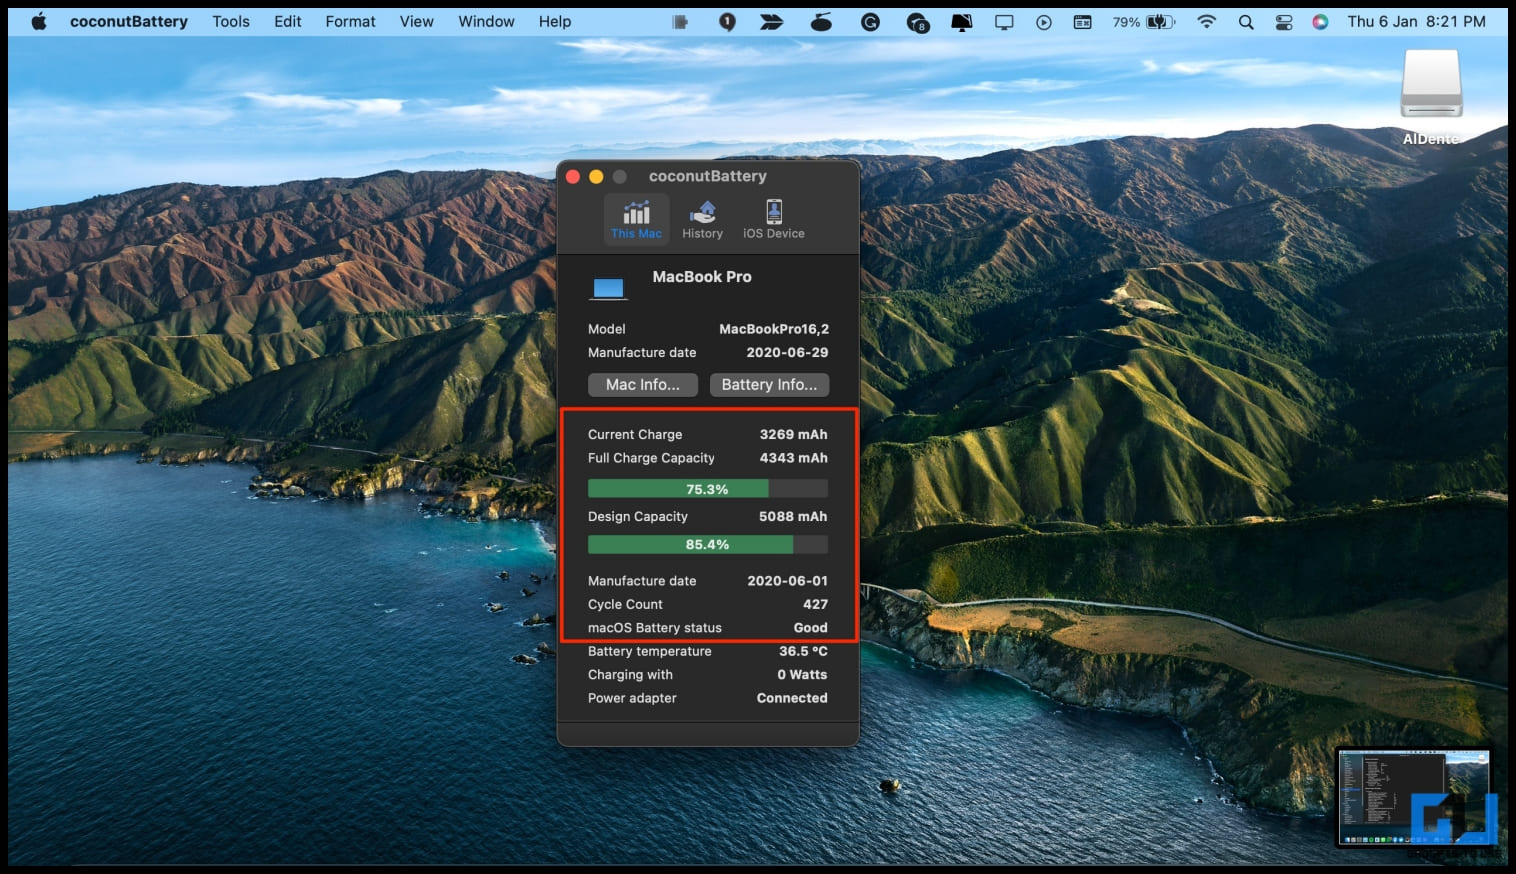Open the Format menu
1516x874 pixels.
click(x=350, y=21)
